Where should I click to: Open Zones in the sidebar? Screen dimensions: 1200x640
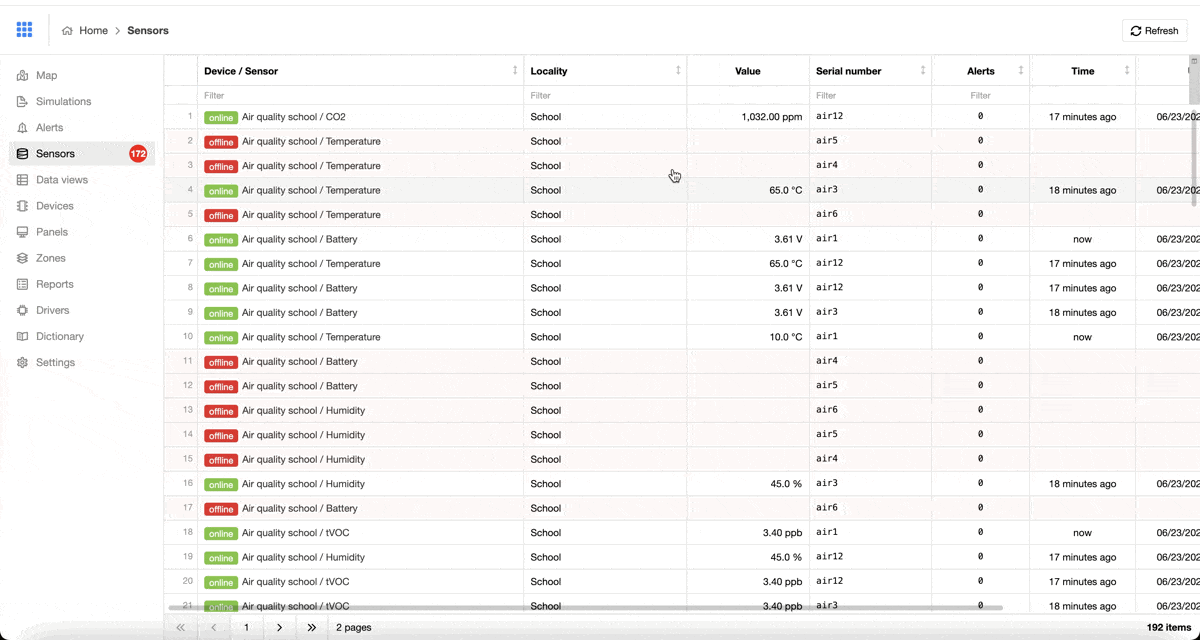click(x=82, y=258)
